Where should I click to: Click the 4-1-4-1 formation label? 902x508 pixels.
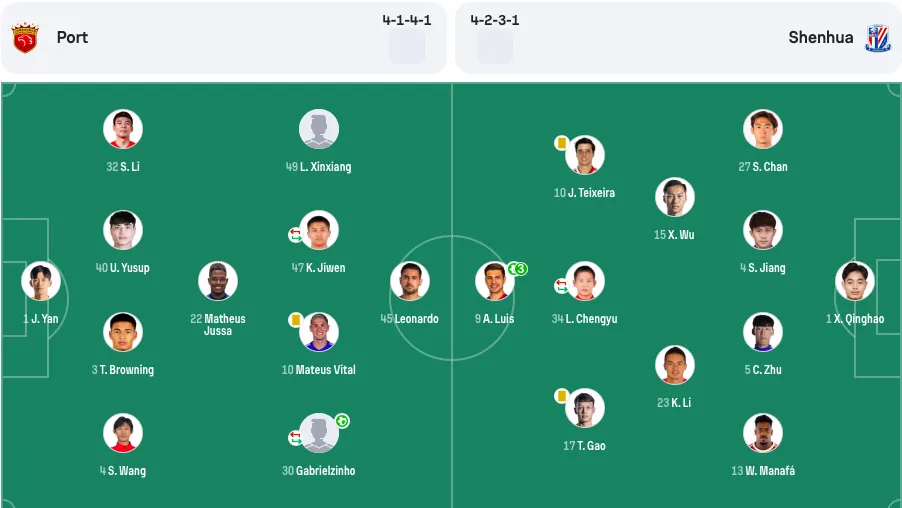pos(407,20)
